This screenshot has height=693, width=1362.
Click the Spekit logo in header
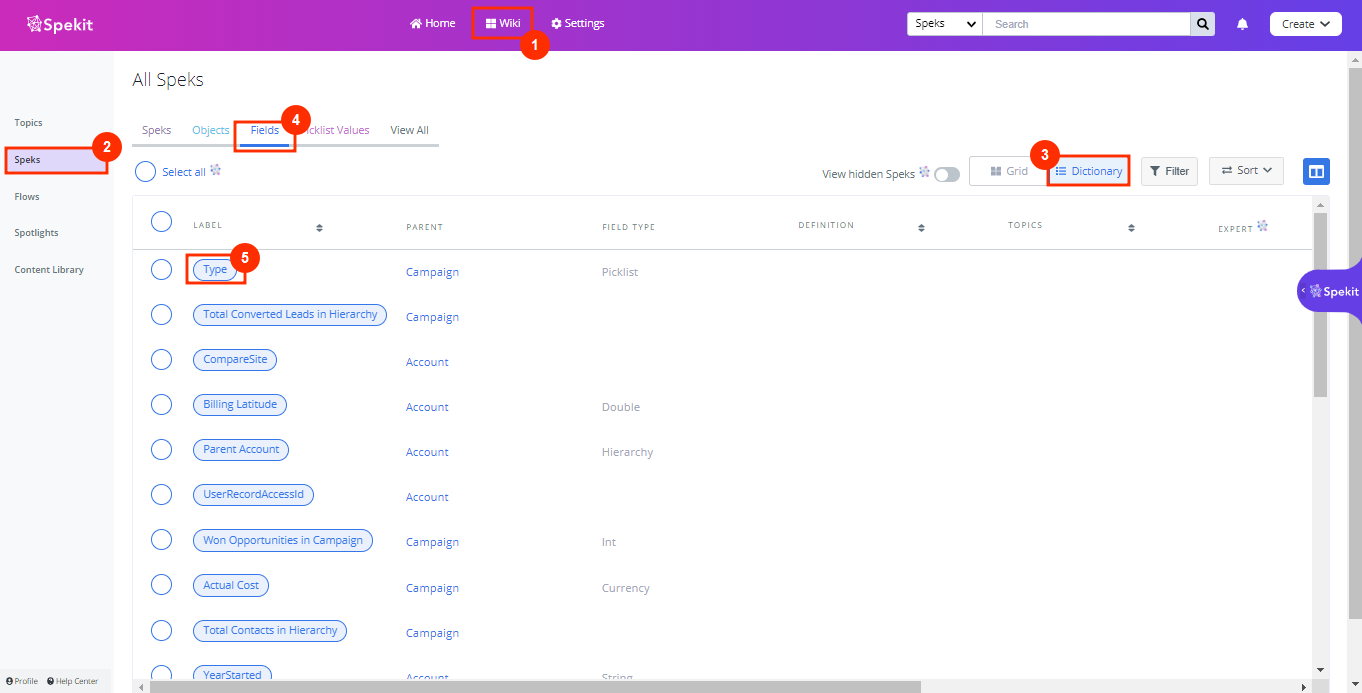[x=60, y=24]
